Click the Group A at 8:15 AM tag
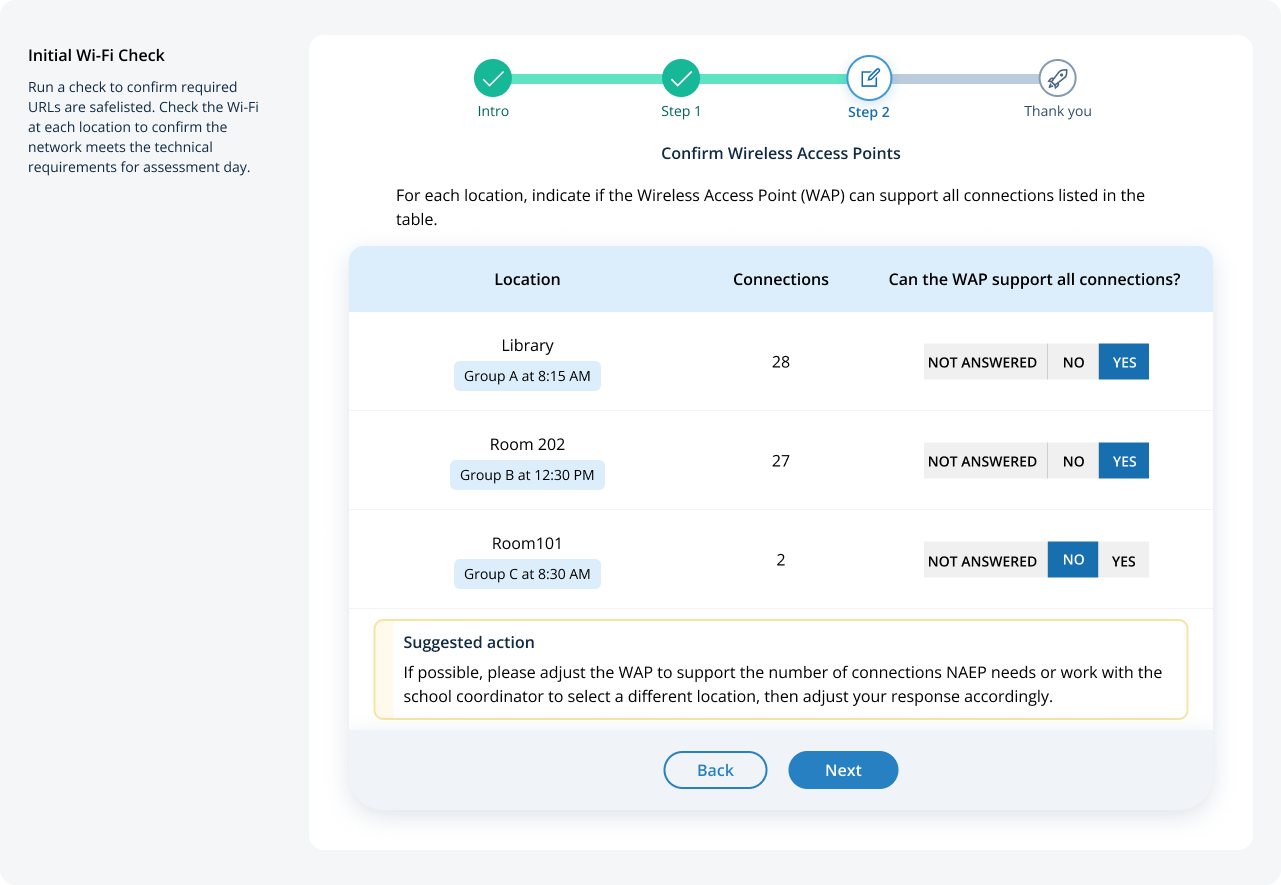This screenshot has height=885, width=1281. (x=527, y=376)
